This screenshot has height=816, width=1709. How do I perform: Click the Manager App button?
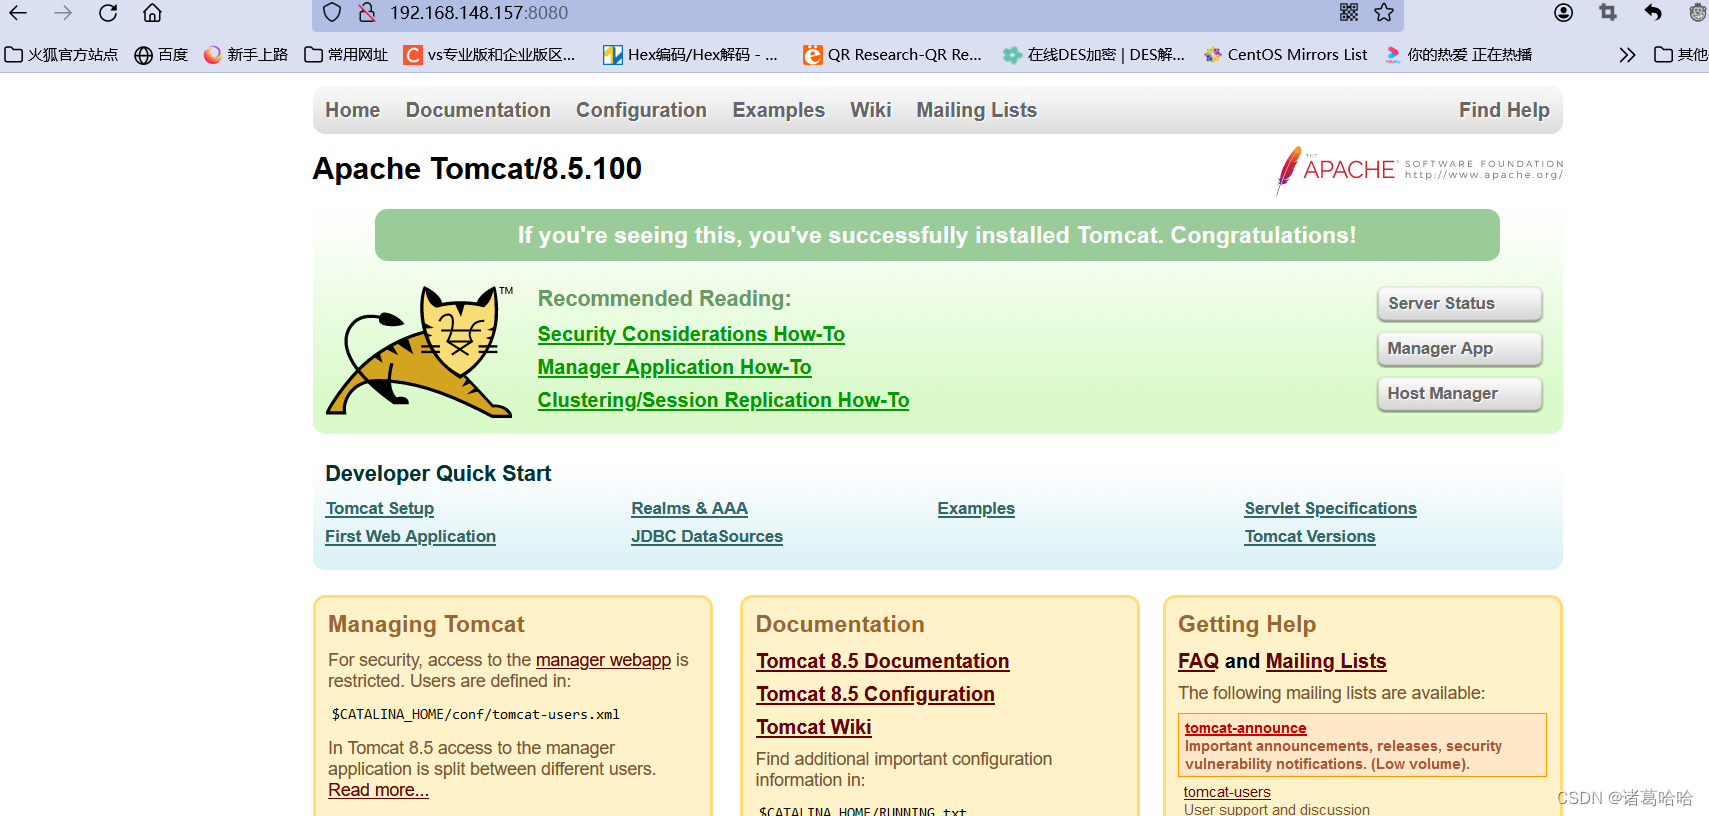(x=1459, y=349)
